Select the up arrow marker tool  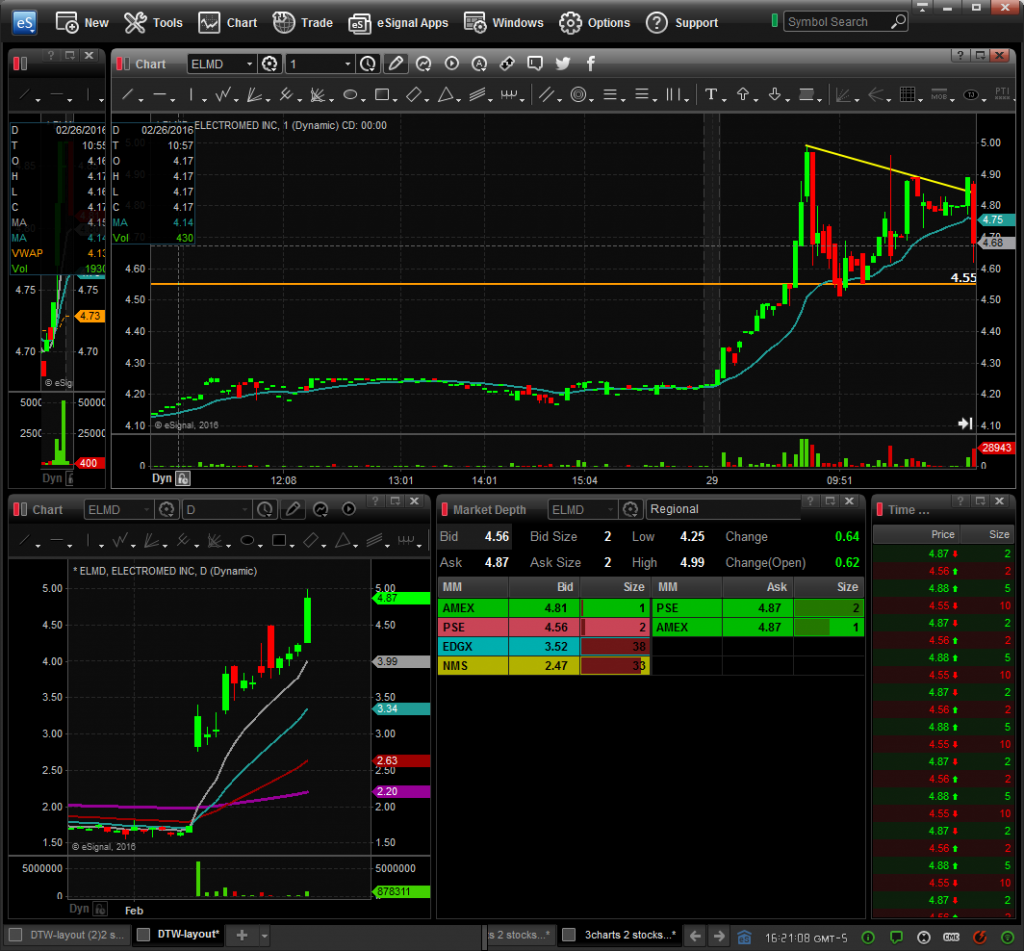tap(743, 95)
